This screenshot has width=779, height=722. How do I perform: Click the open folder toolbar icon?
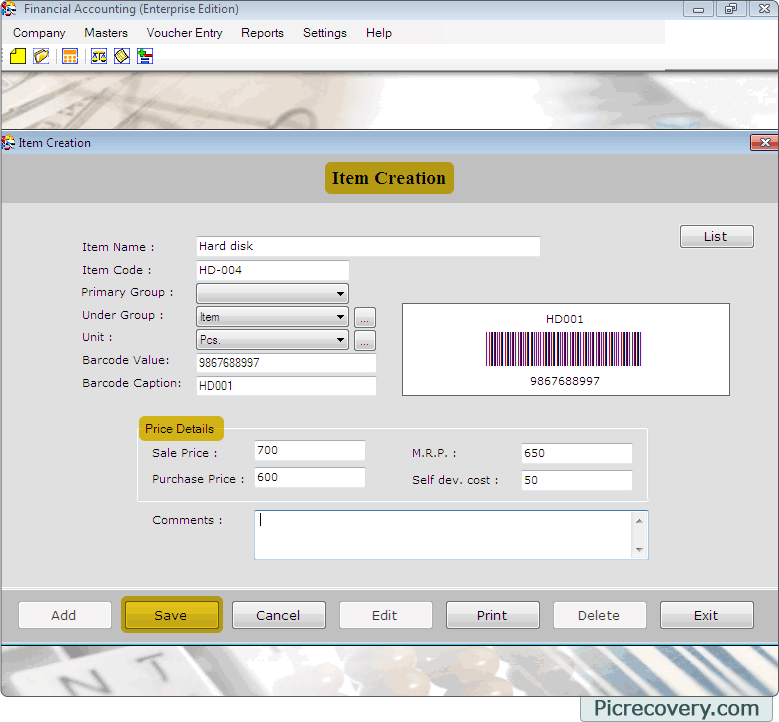tap(41, 56)
